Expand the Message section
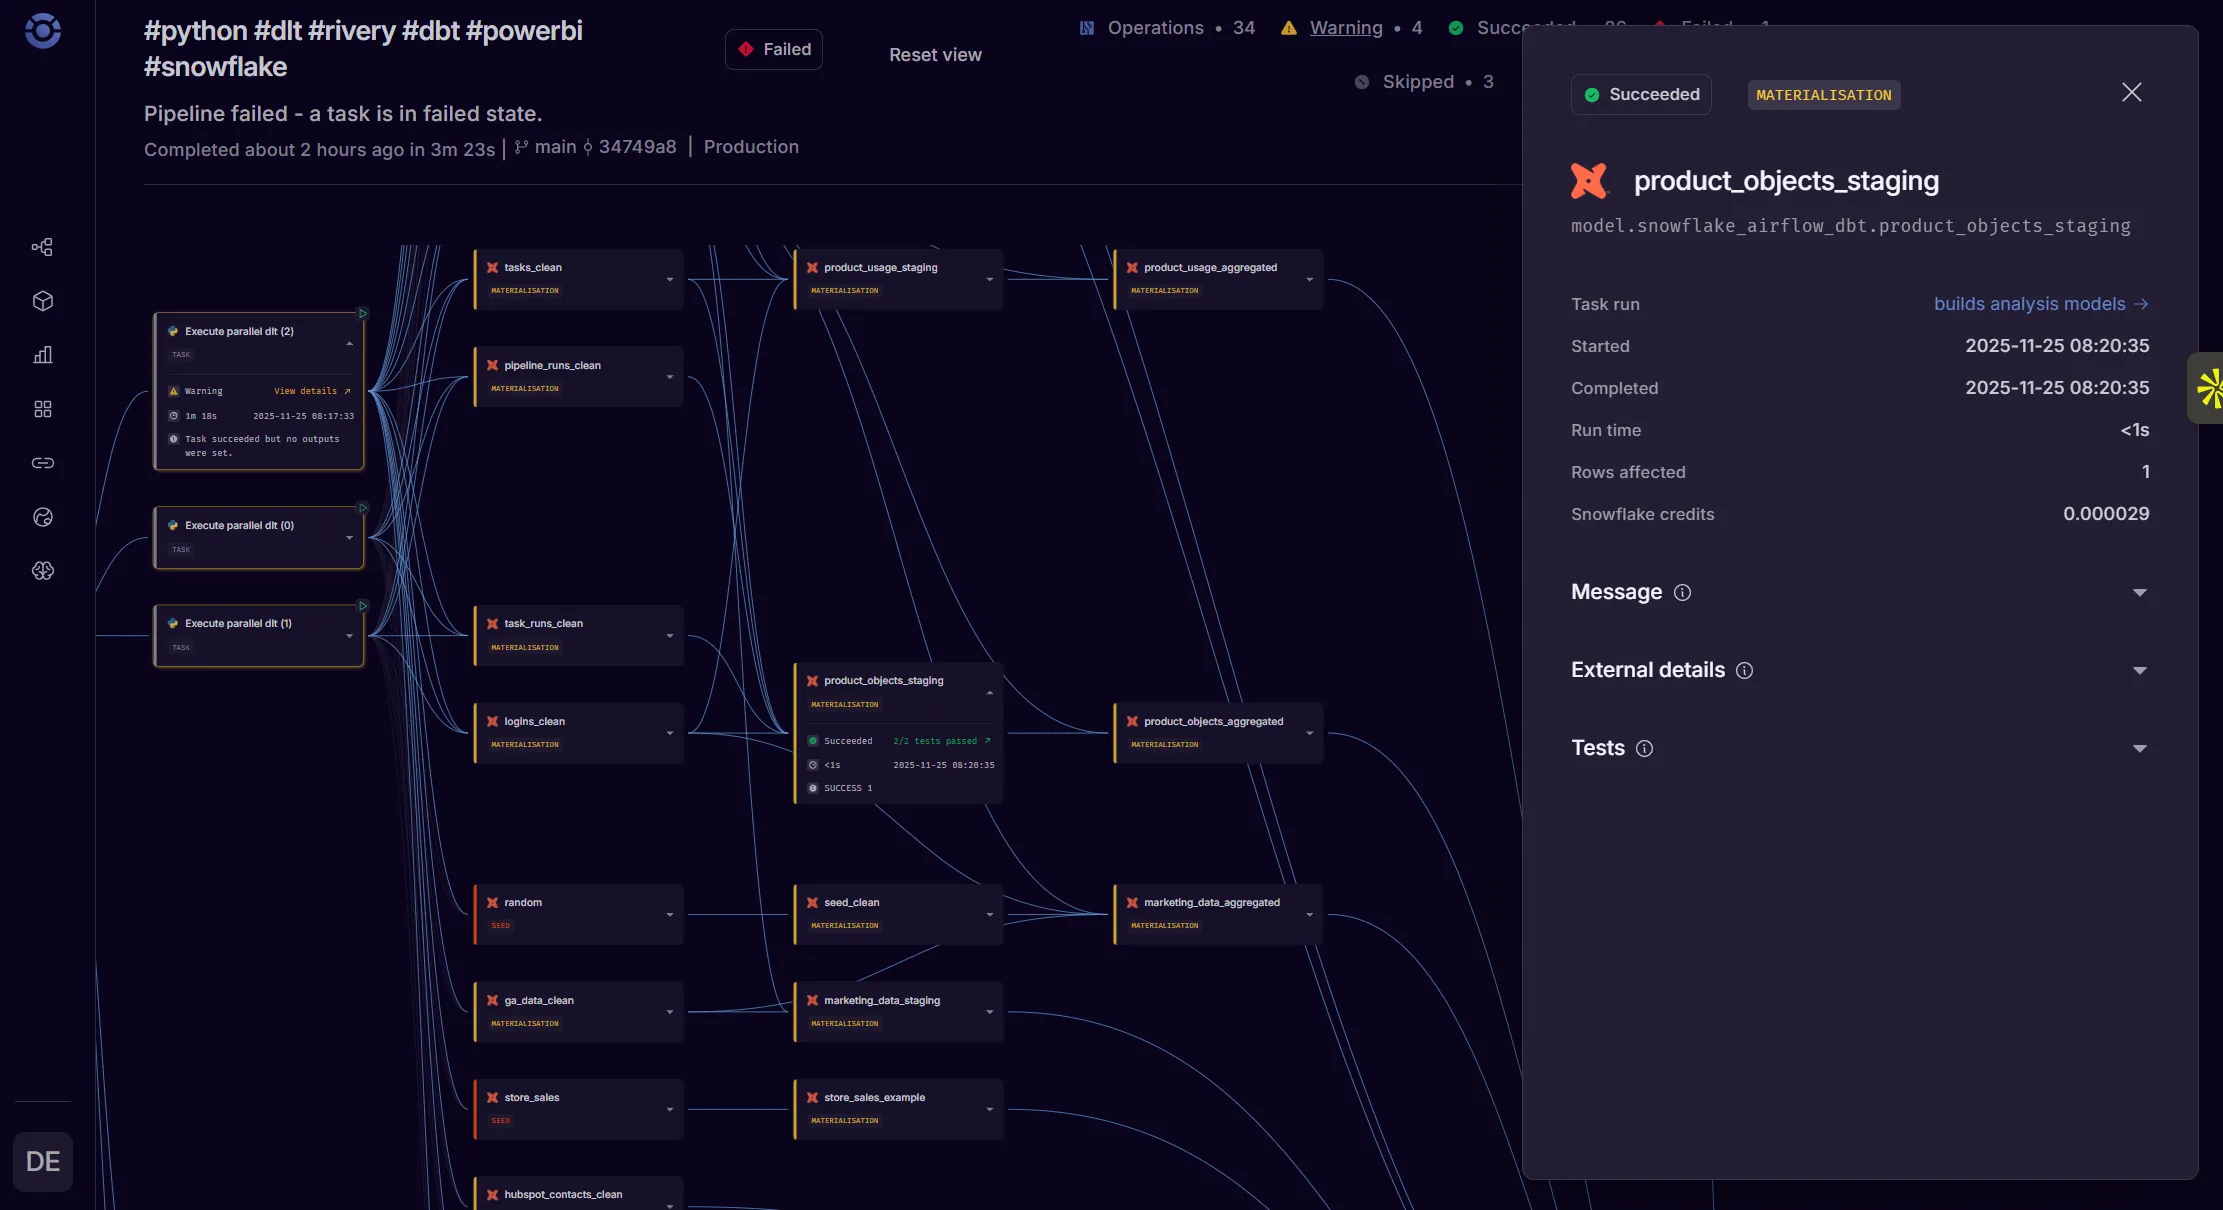This screenshot has width=2223, height=1210. [x=2139, y=593]
